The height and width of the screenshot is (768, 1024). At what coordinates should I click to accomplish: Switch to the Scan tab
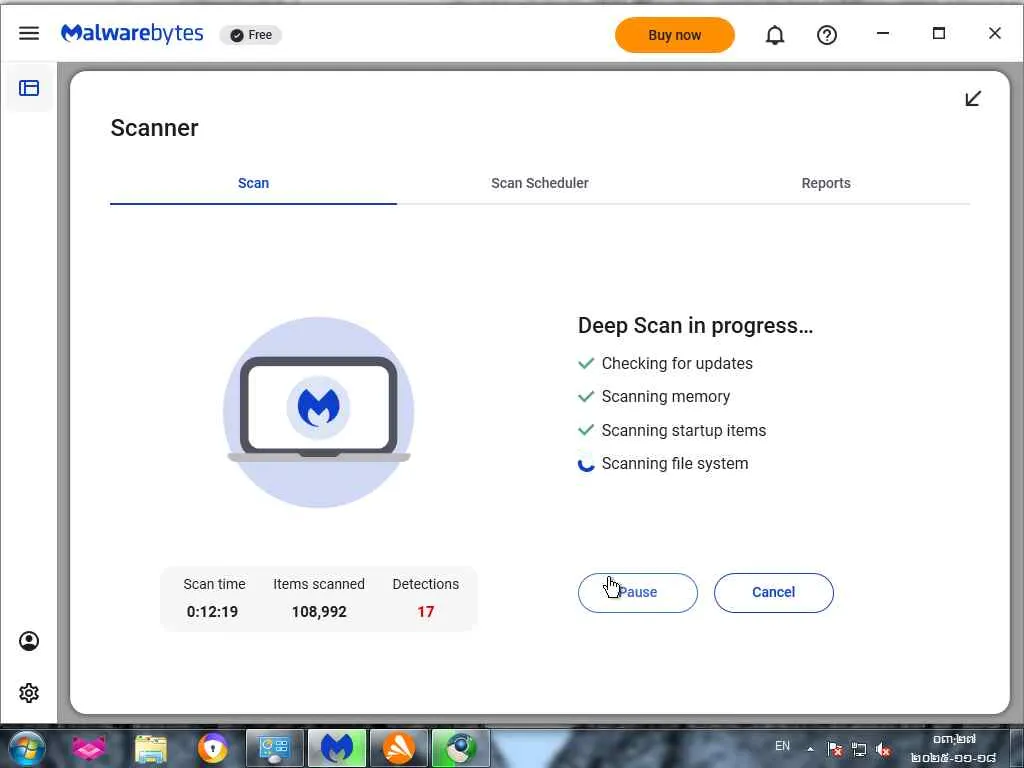point(253,184)
